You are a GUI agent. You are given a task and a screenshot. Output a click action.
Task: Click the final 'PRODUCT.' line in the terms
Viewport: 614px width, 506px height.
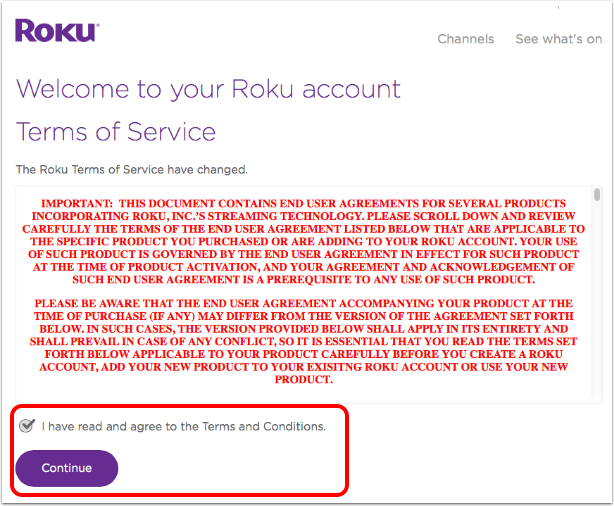coord(303,380)
